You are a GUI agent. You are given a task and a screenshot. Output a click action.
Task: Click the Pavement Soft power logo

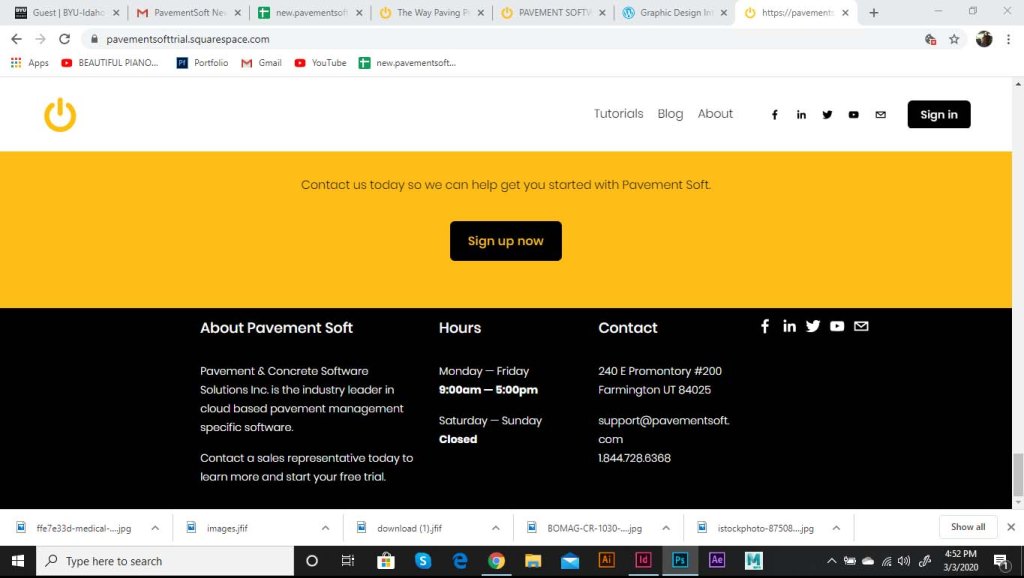(60, 115)
